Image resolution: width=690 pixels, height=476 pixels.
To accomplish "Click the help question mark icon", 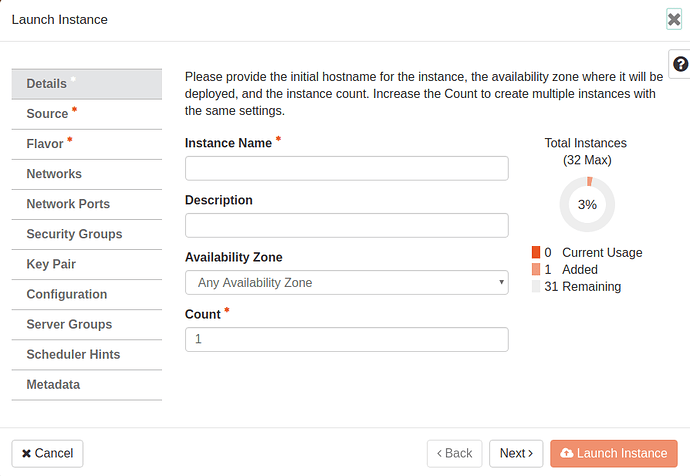I will tap(680, 64).
